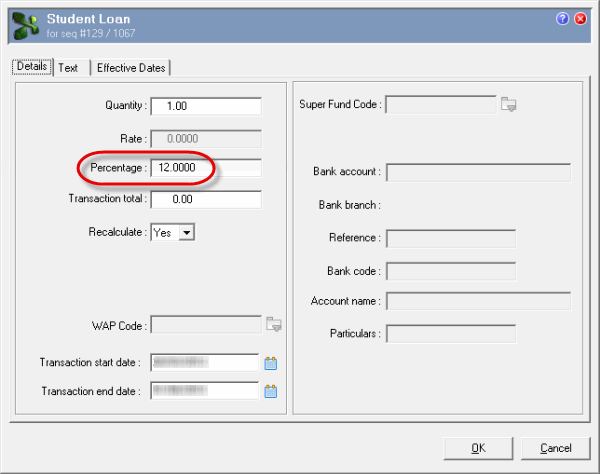
Task: Select the Details tab
Action: point(31,68)
